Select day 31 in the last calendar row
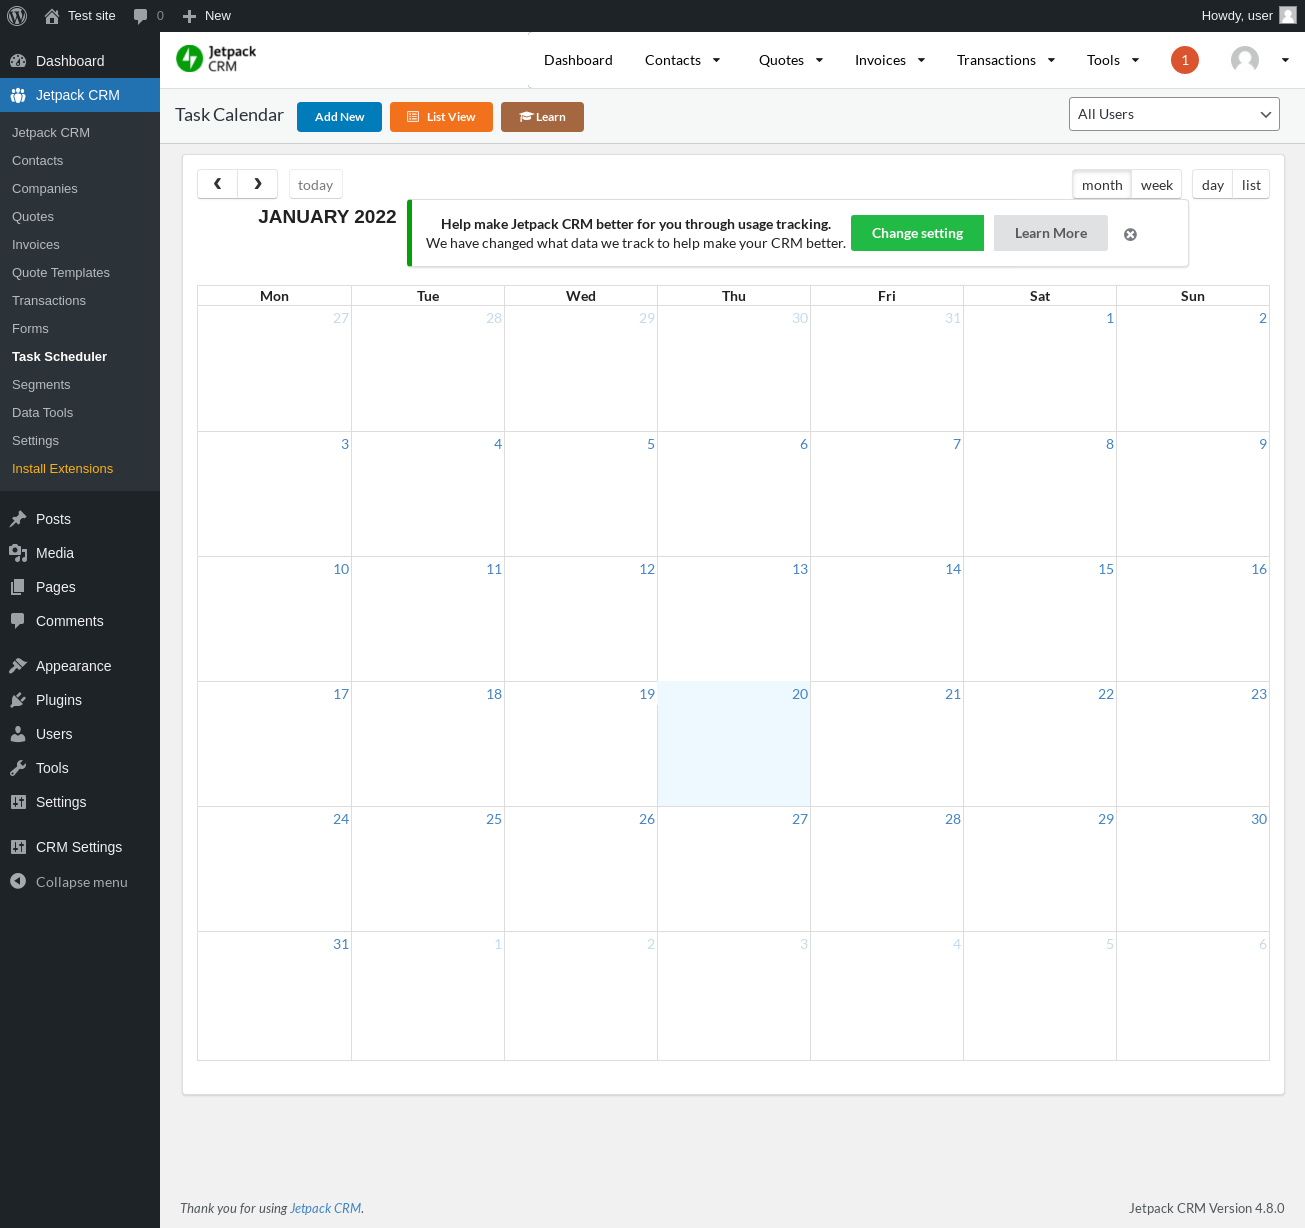 341,944
